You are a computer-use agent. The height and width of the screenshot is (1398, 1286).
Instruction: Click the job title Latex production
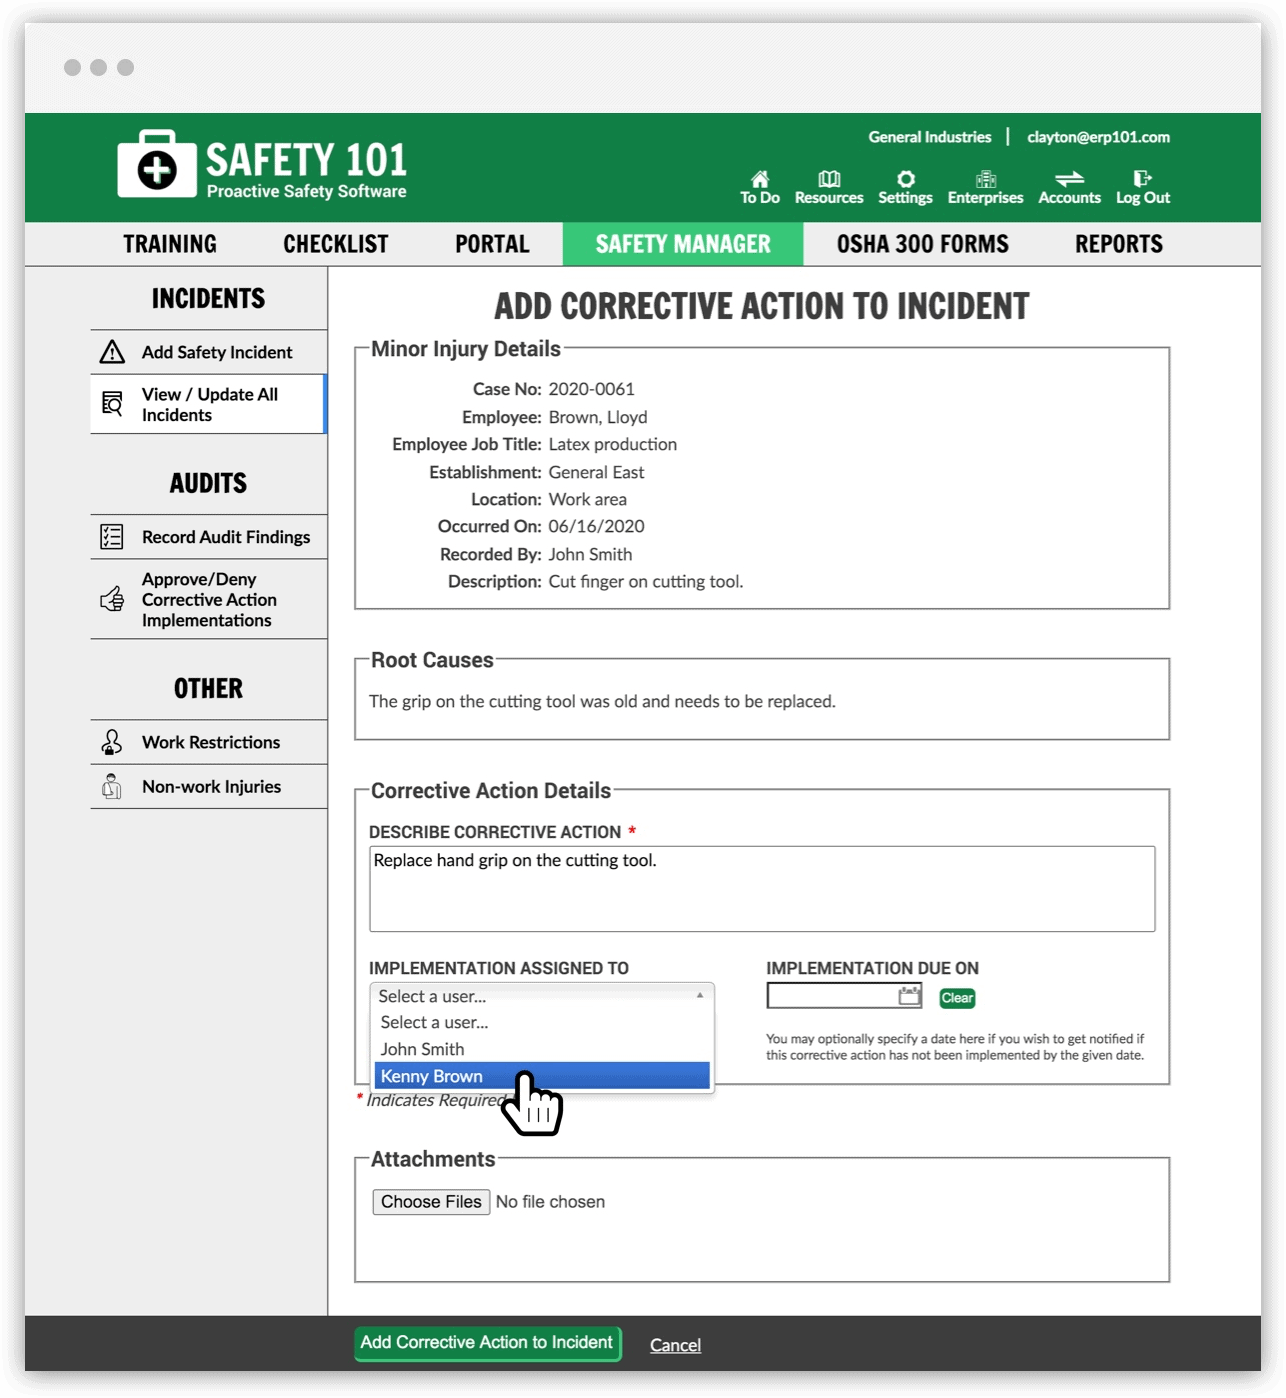tap(612, 444)
